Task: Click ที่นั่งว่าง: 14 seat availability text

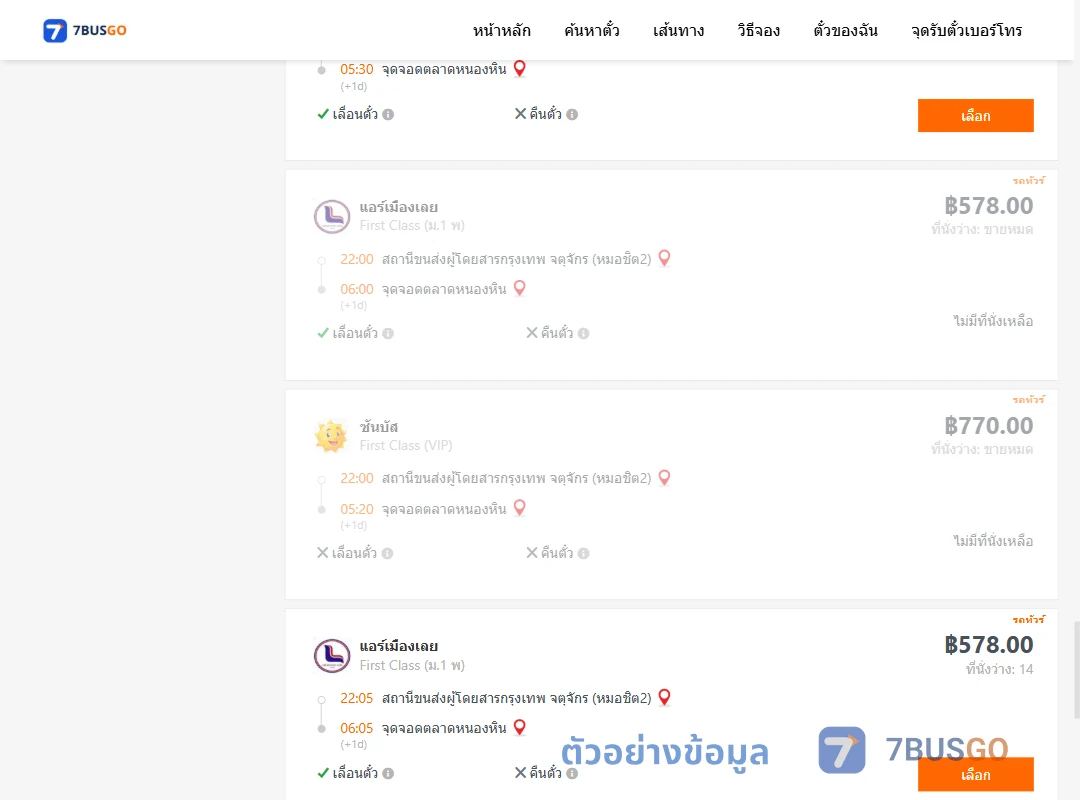Action: pos(999,669)
